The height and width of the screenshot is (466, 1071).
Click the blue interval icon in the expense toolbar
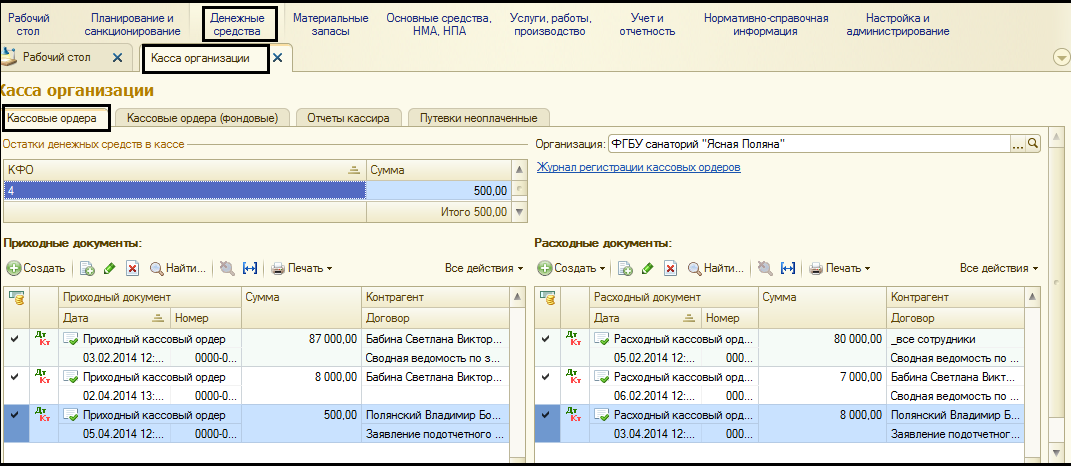pos(788,268)
